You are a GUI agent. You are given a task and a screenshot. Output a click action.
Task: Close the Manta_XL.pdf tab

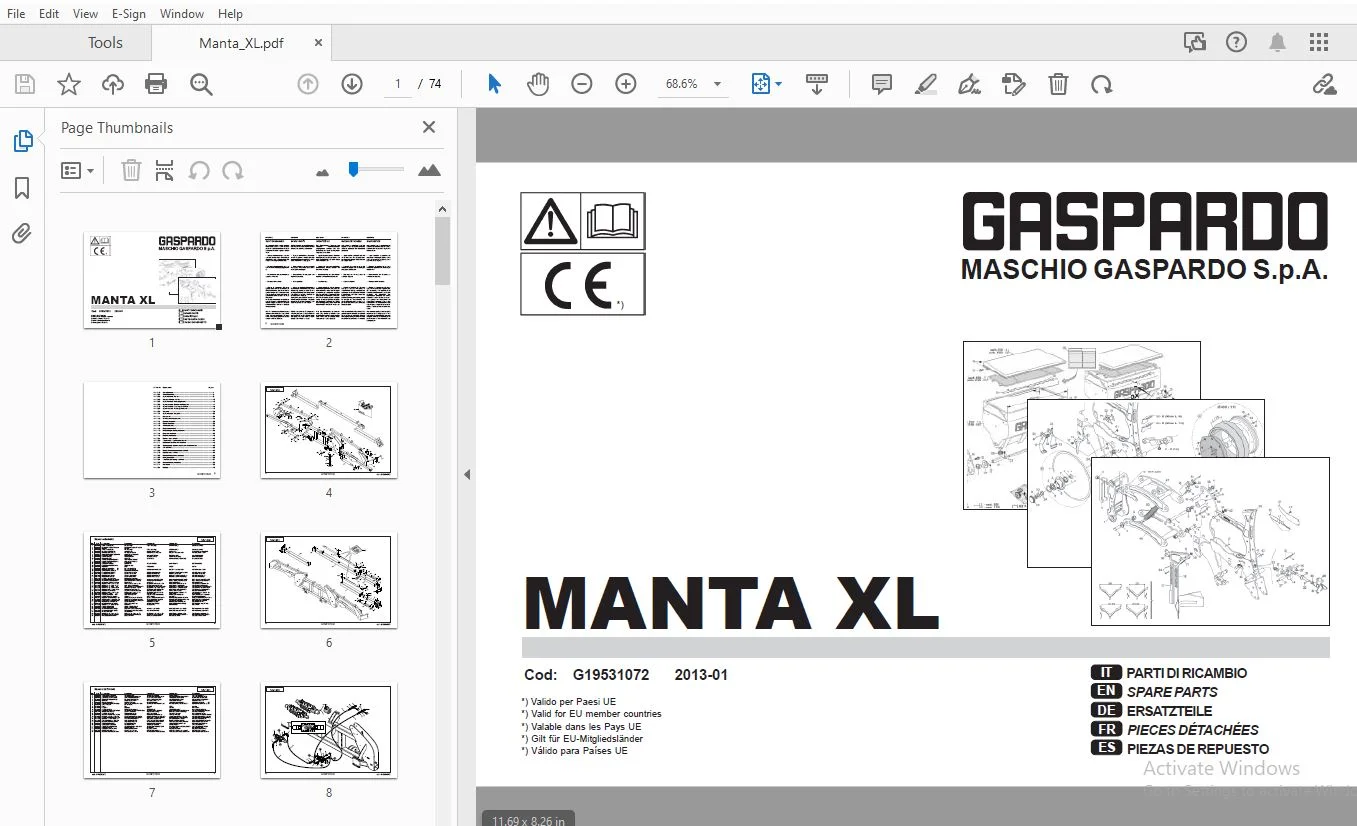tap(318, 43)
